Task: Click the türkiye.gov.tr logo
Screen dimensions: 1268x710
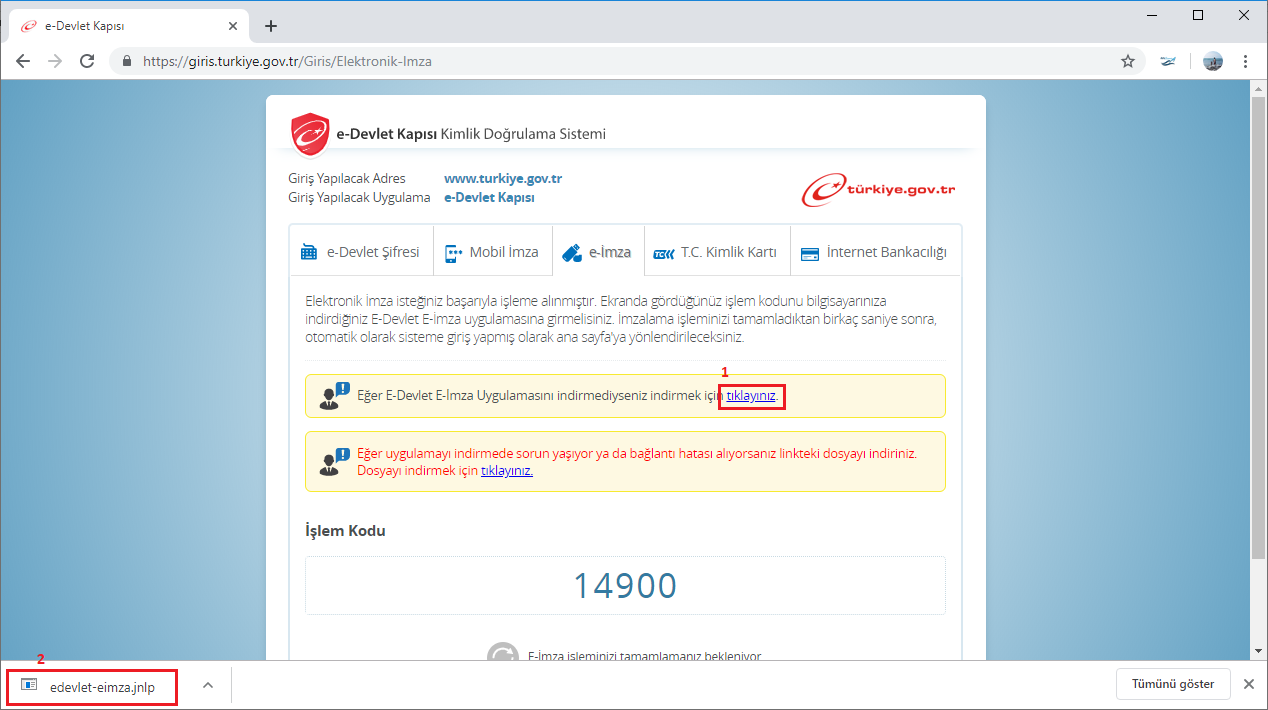Action: click(x=879, y=189)
